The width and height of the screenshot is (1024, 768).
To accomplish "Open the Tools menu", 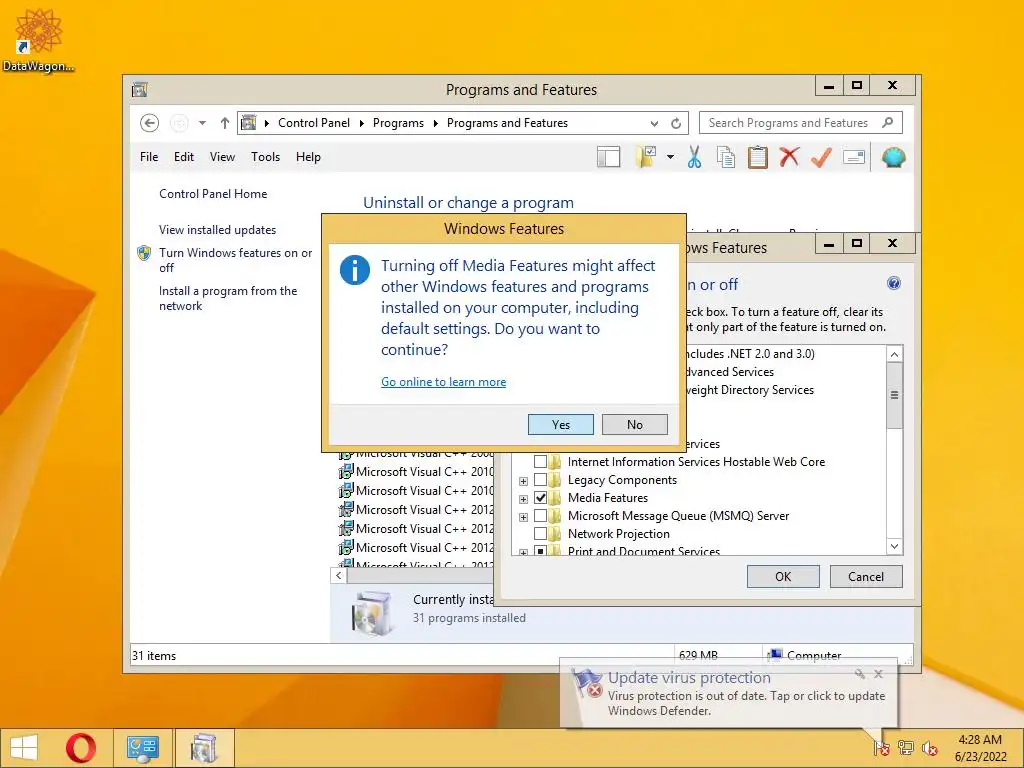I will pos(265,157).
